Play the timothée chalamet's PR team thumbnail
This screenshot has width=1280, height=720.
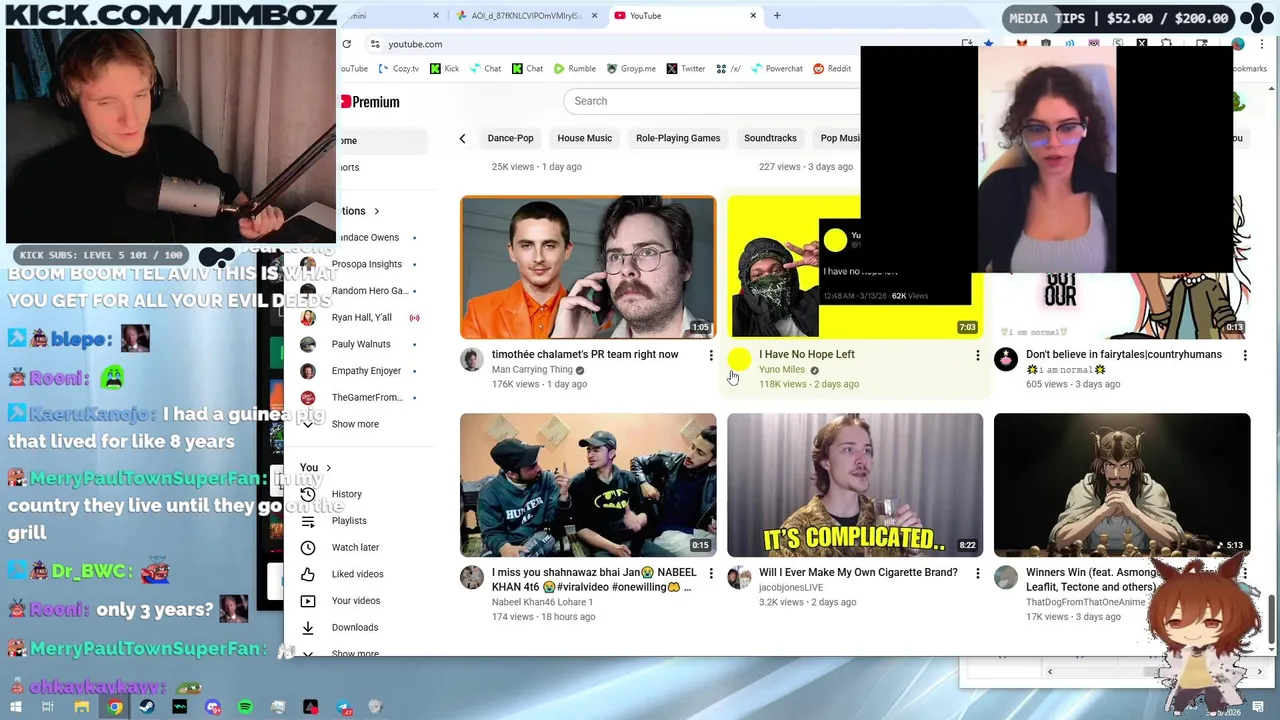[x=588, y=267]
